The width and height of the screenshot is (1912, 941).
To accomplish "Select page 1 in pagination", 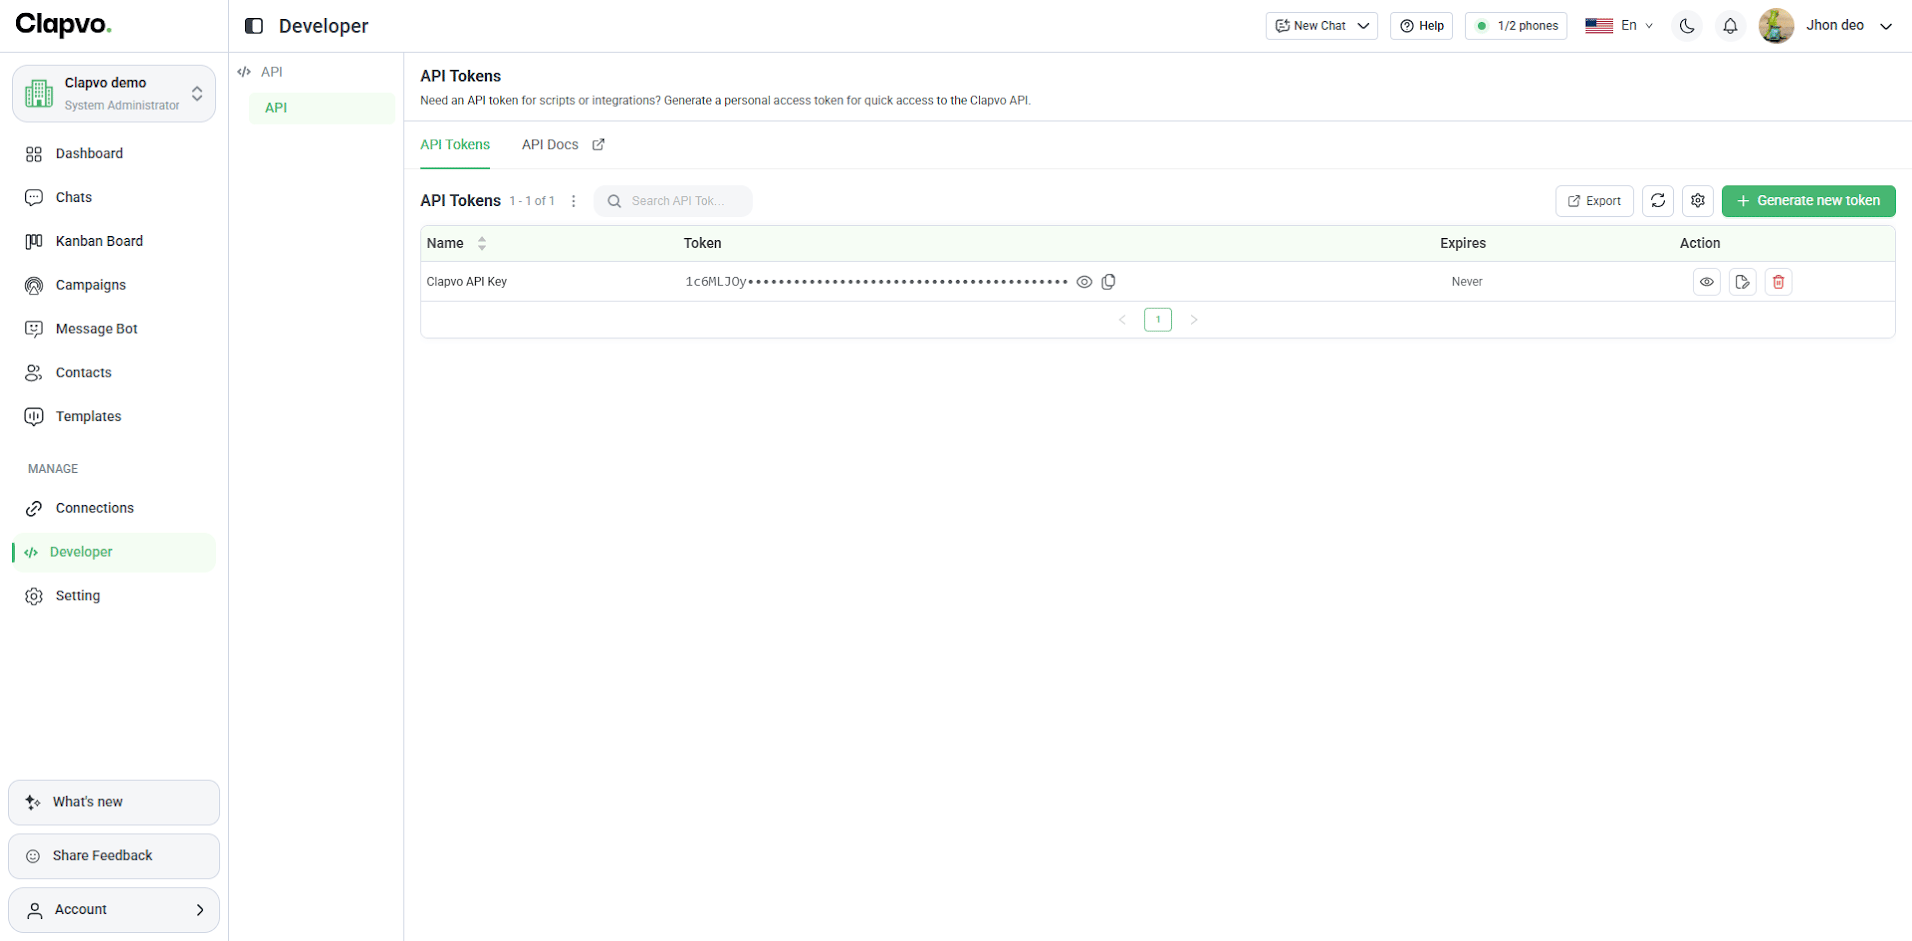I will click(1158, 320).
